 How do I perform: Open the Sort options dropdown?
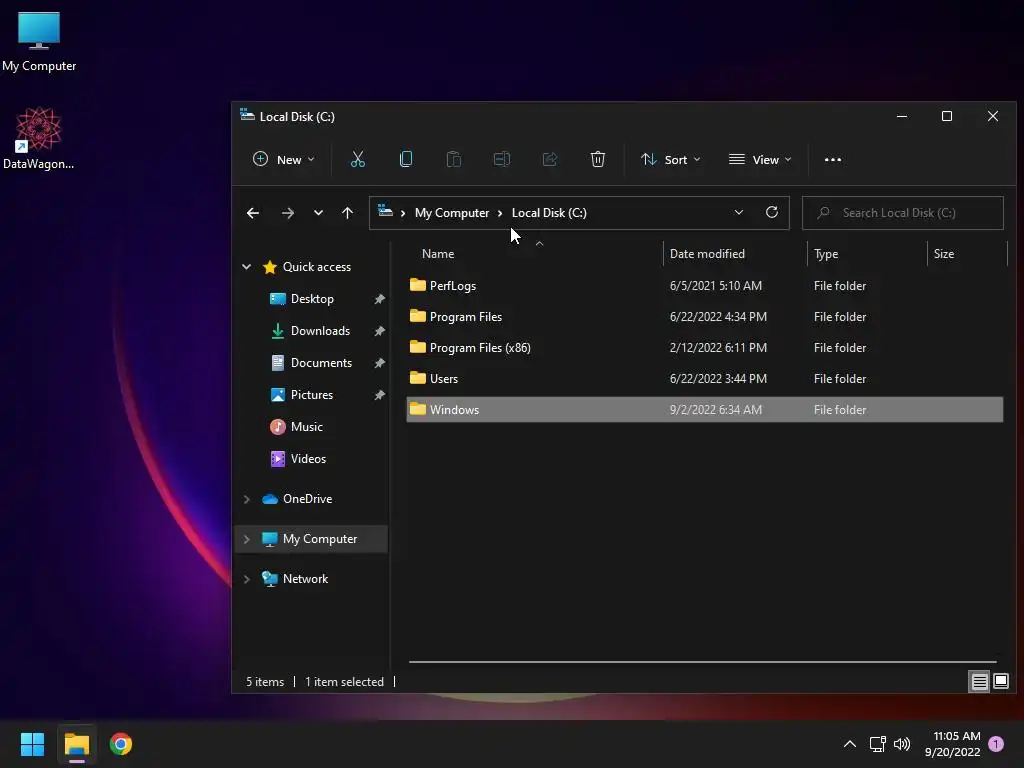[x=670, y=159]
